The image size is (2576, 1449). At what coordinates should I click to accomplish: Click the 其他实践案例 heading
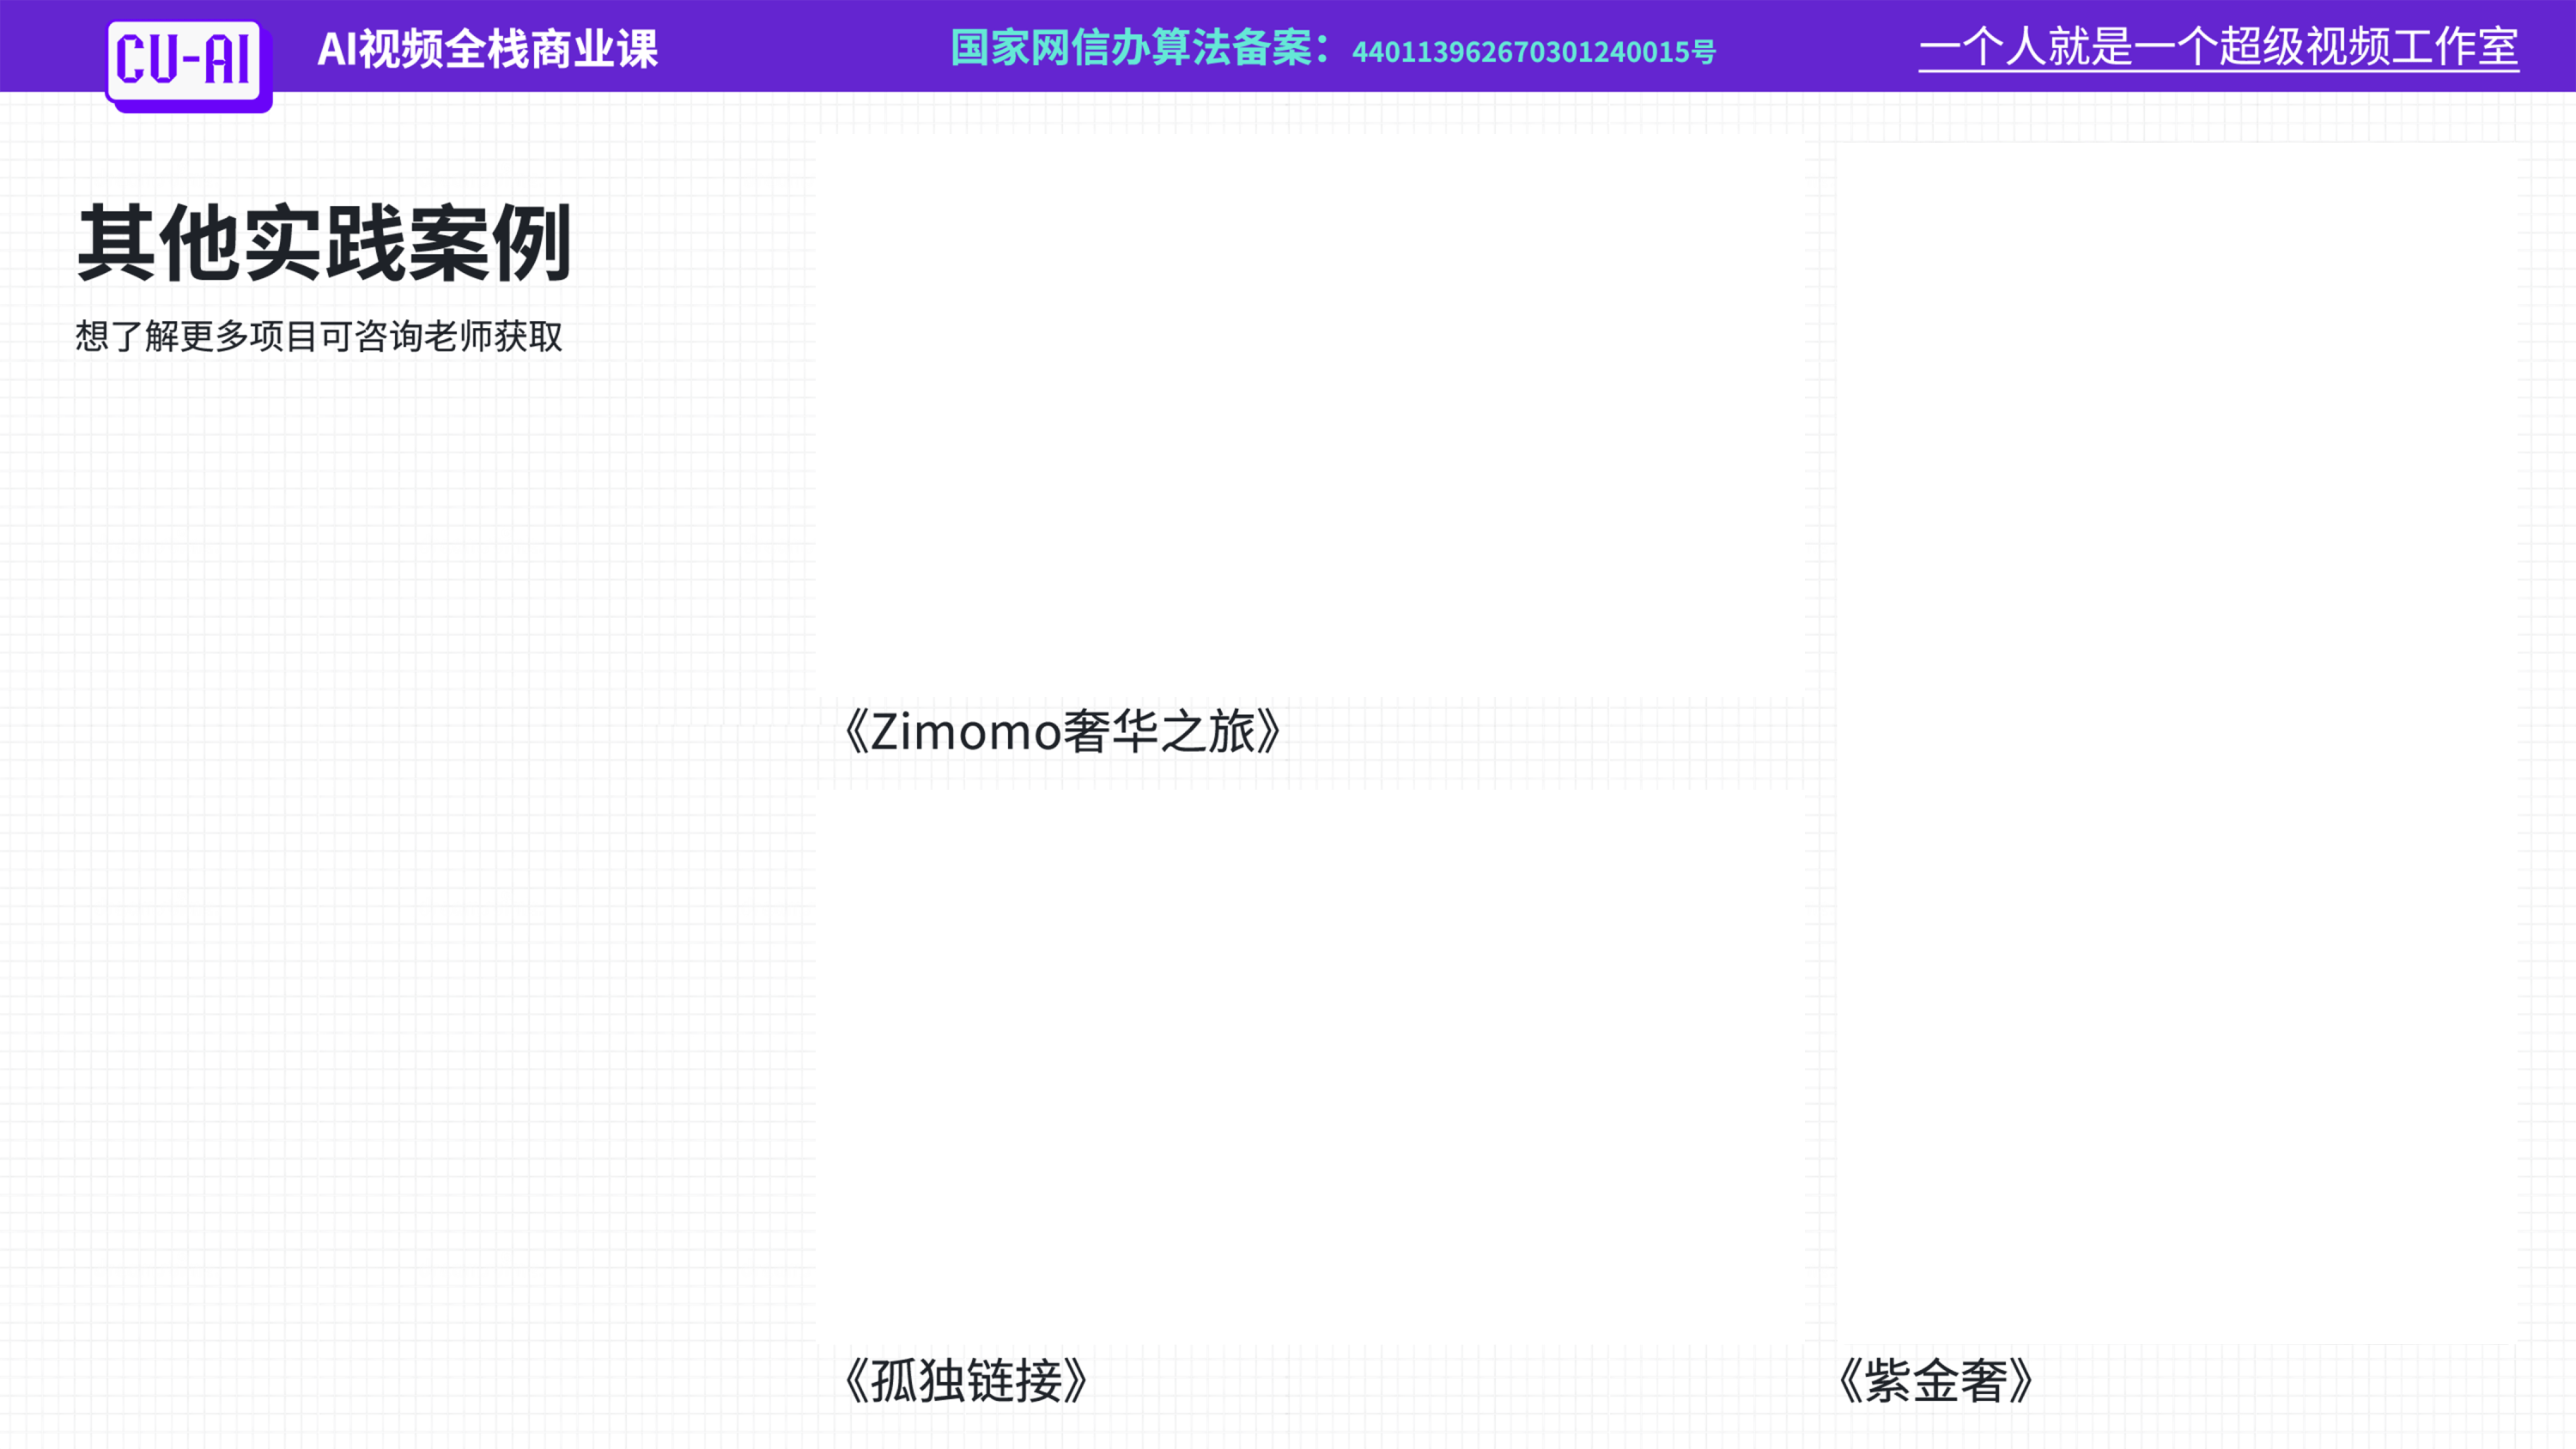tap(324, 243)
